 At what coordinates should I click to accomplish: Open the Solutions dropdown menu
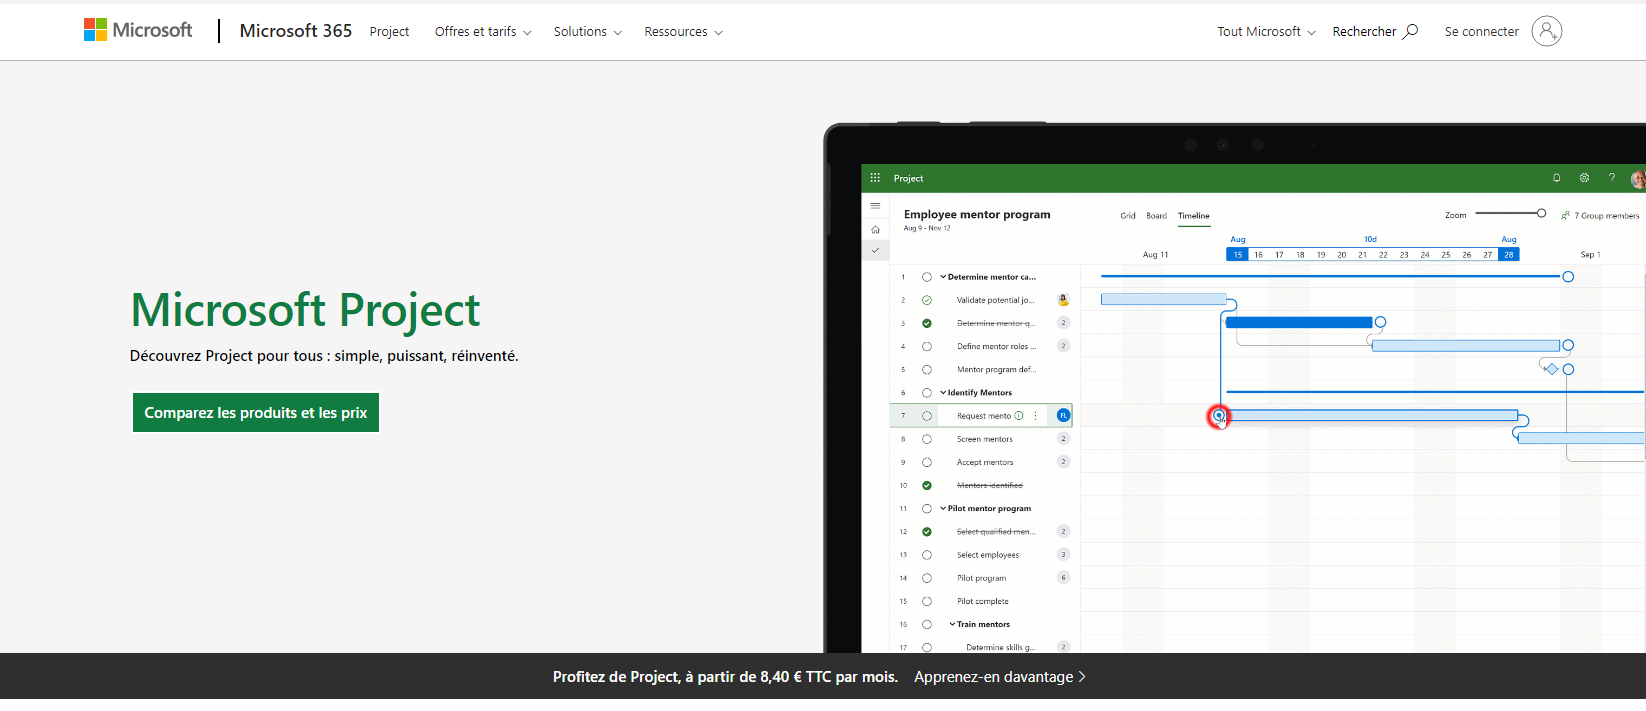588,32
